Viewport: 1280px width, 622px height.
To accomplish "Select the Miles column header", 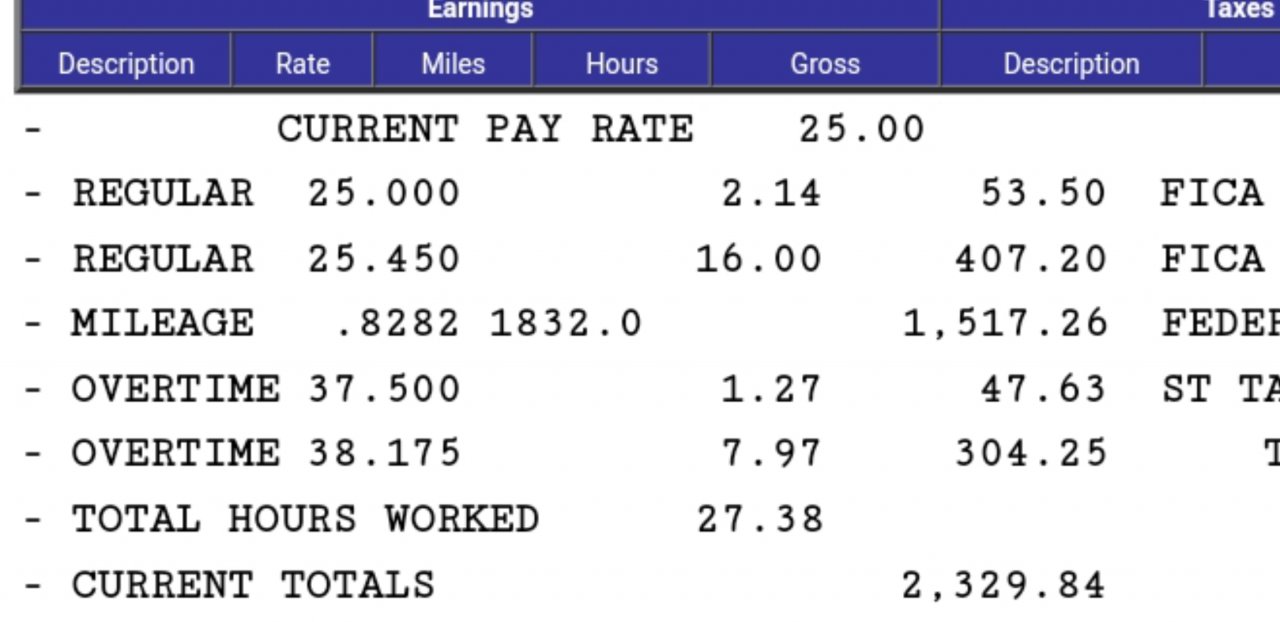I will coord(453,63).
